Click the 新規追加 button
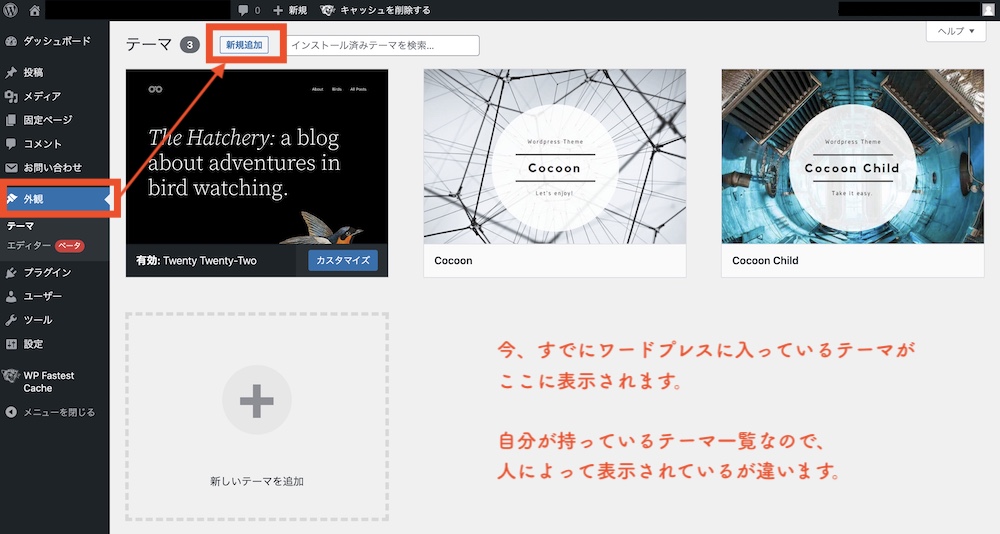This screenshot has width=1000, height=534. click(x=244, y=45)
